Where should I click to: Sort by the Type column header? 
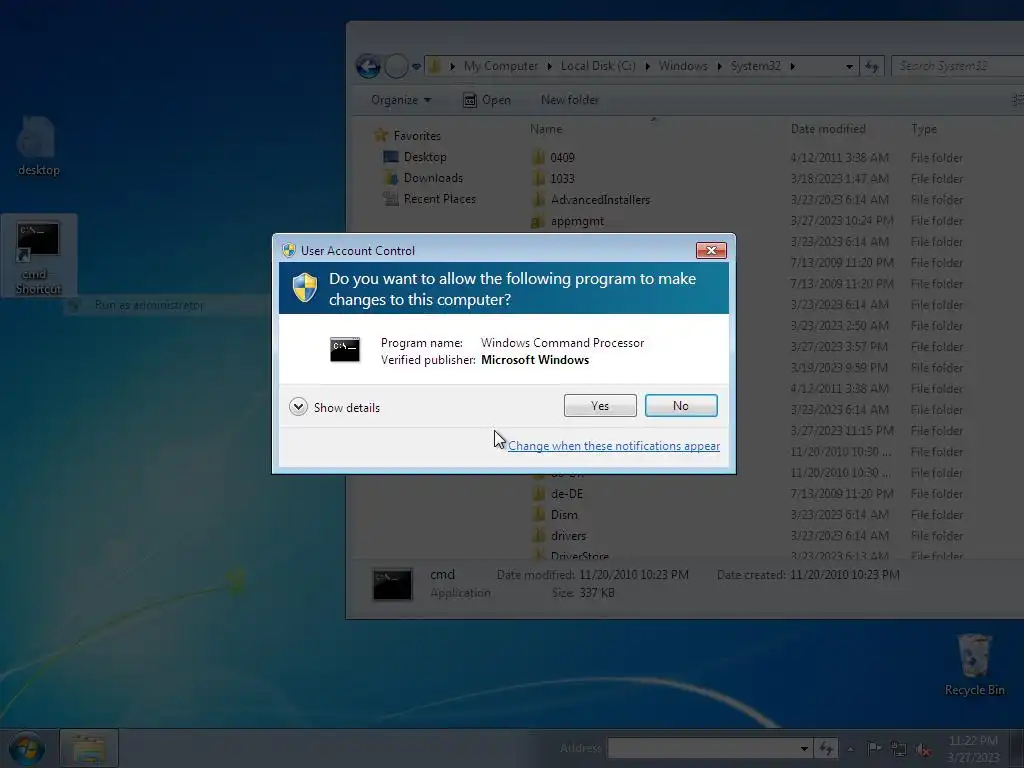923,129
